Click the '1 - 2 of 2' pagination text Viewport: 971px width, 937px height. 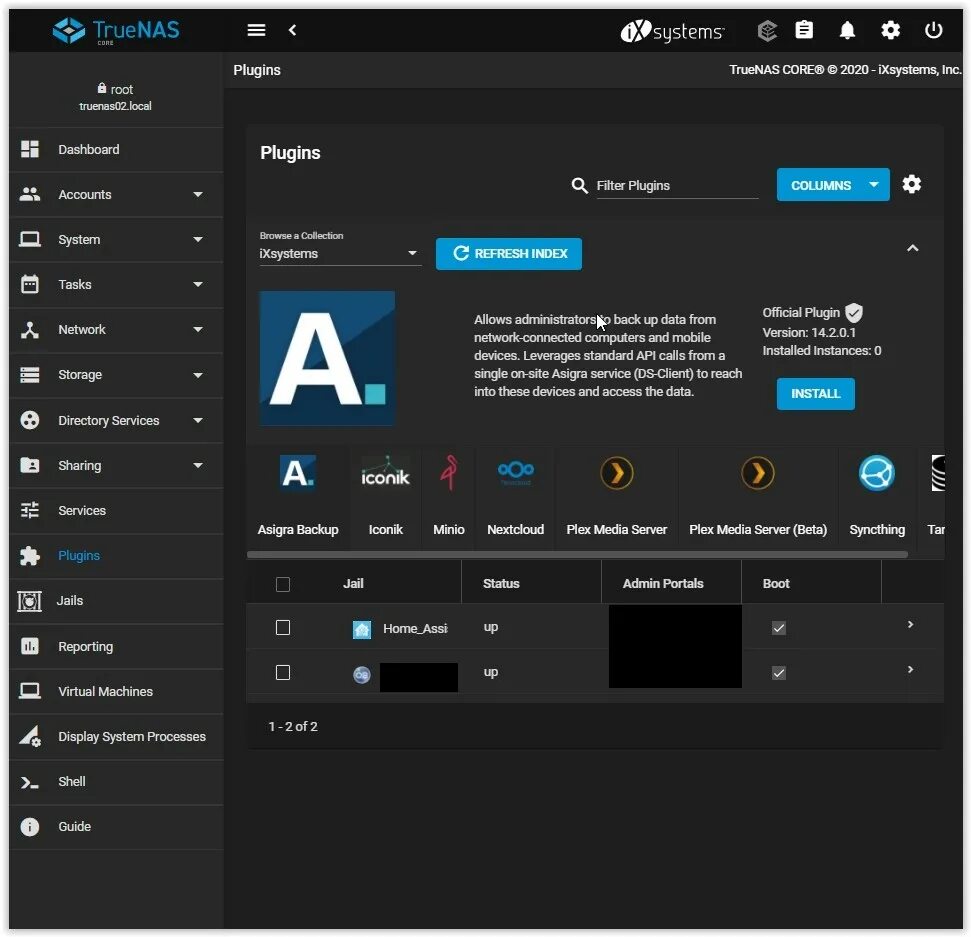293,726
